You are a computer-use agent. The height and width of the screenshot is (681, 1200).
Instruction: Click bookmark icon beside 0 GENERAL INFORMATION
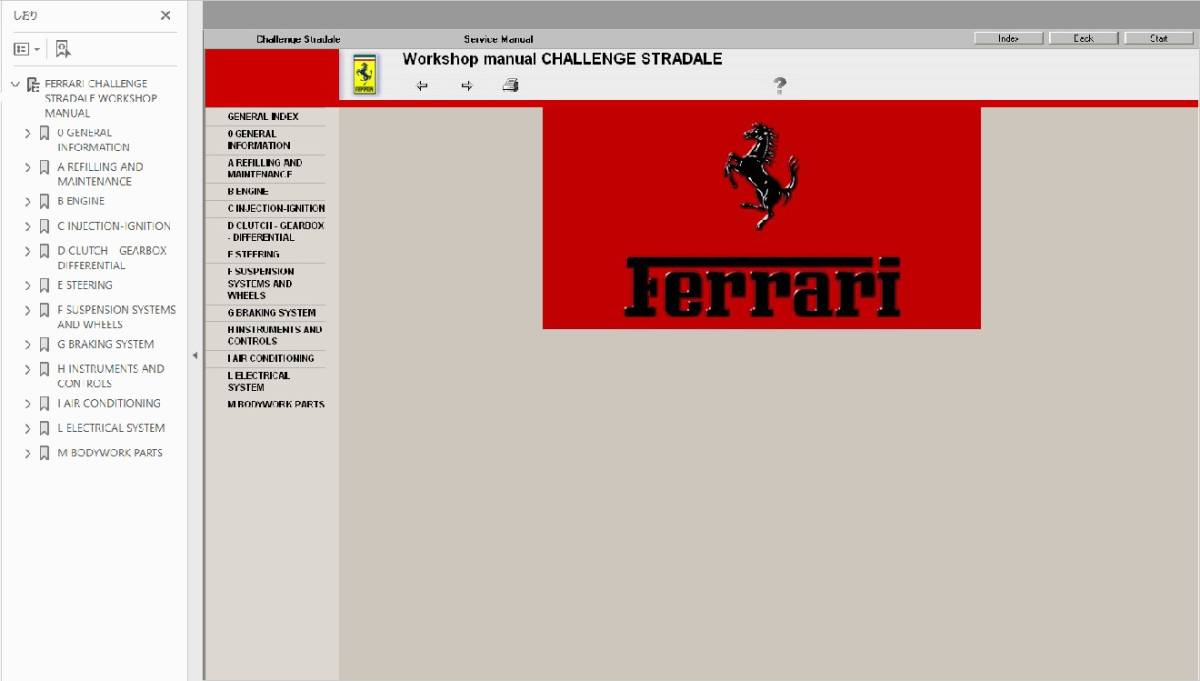pyautogui.click(x=44, y=133)
